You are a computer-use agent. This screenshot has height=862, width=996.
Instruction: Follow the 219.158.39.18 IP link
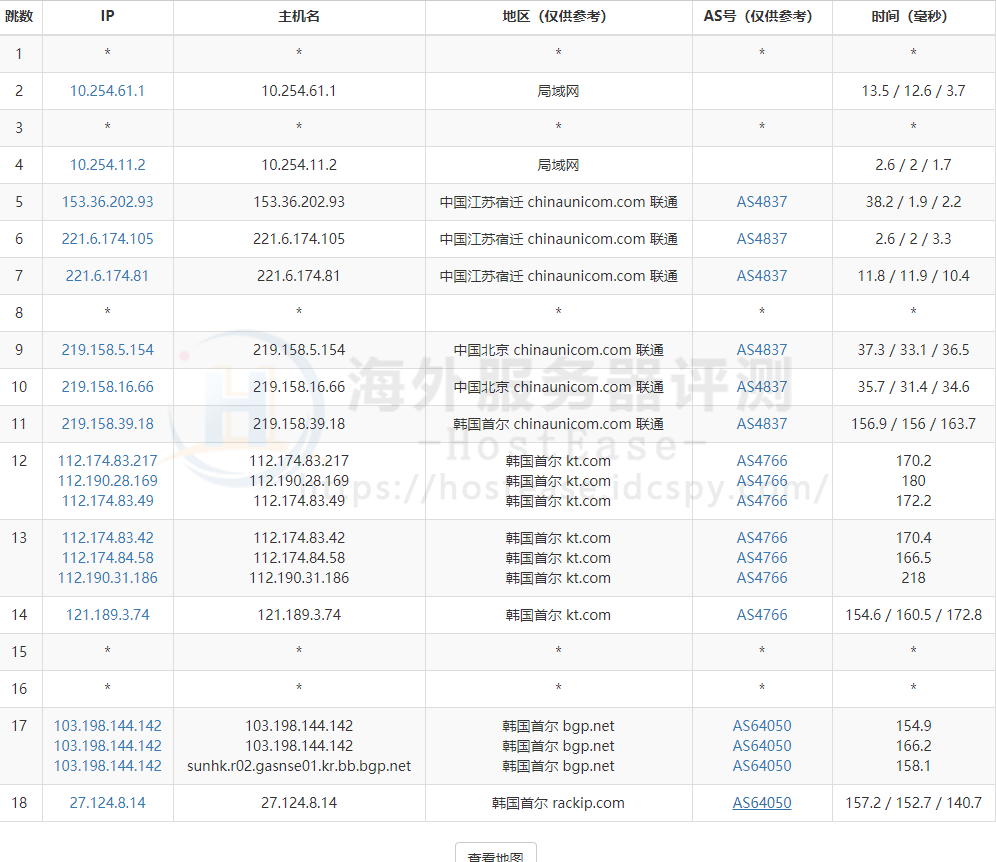click(107, 424)
